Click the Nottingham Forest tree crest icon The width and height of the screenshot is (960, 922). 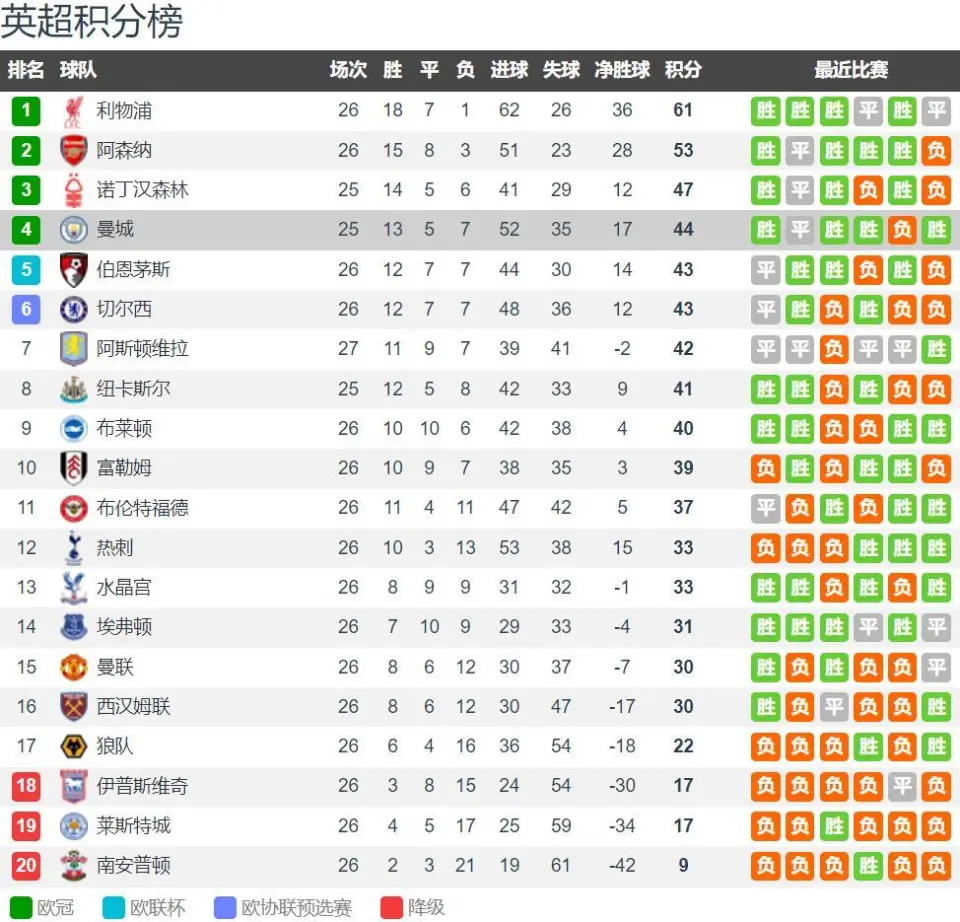tap(73, 190)
